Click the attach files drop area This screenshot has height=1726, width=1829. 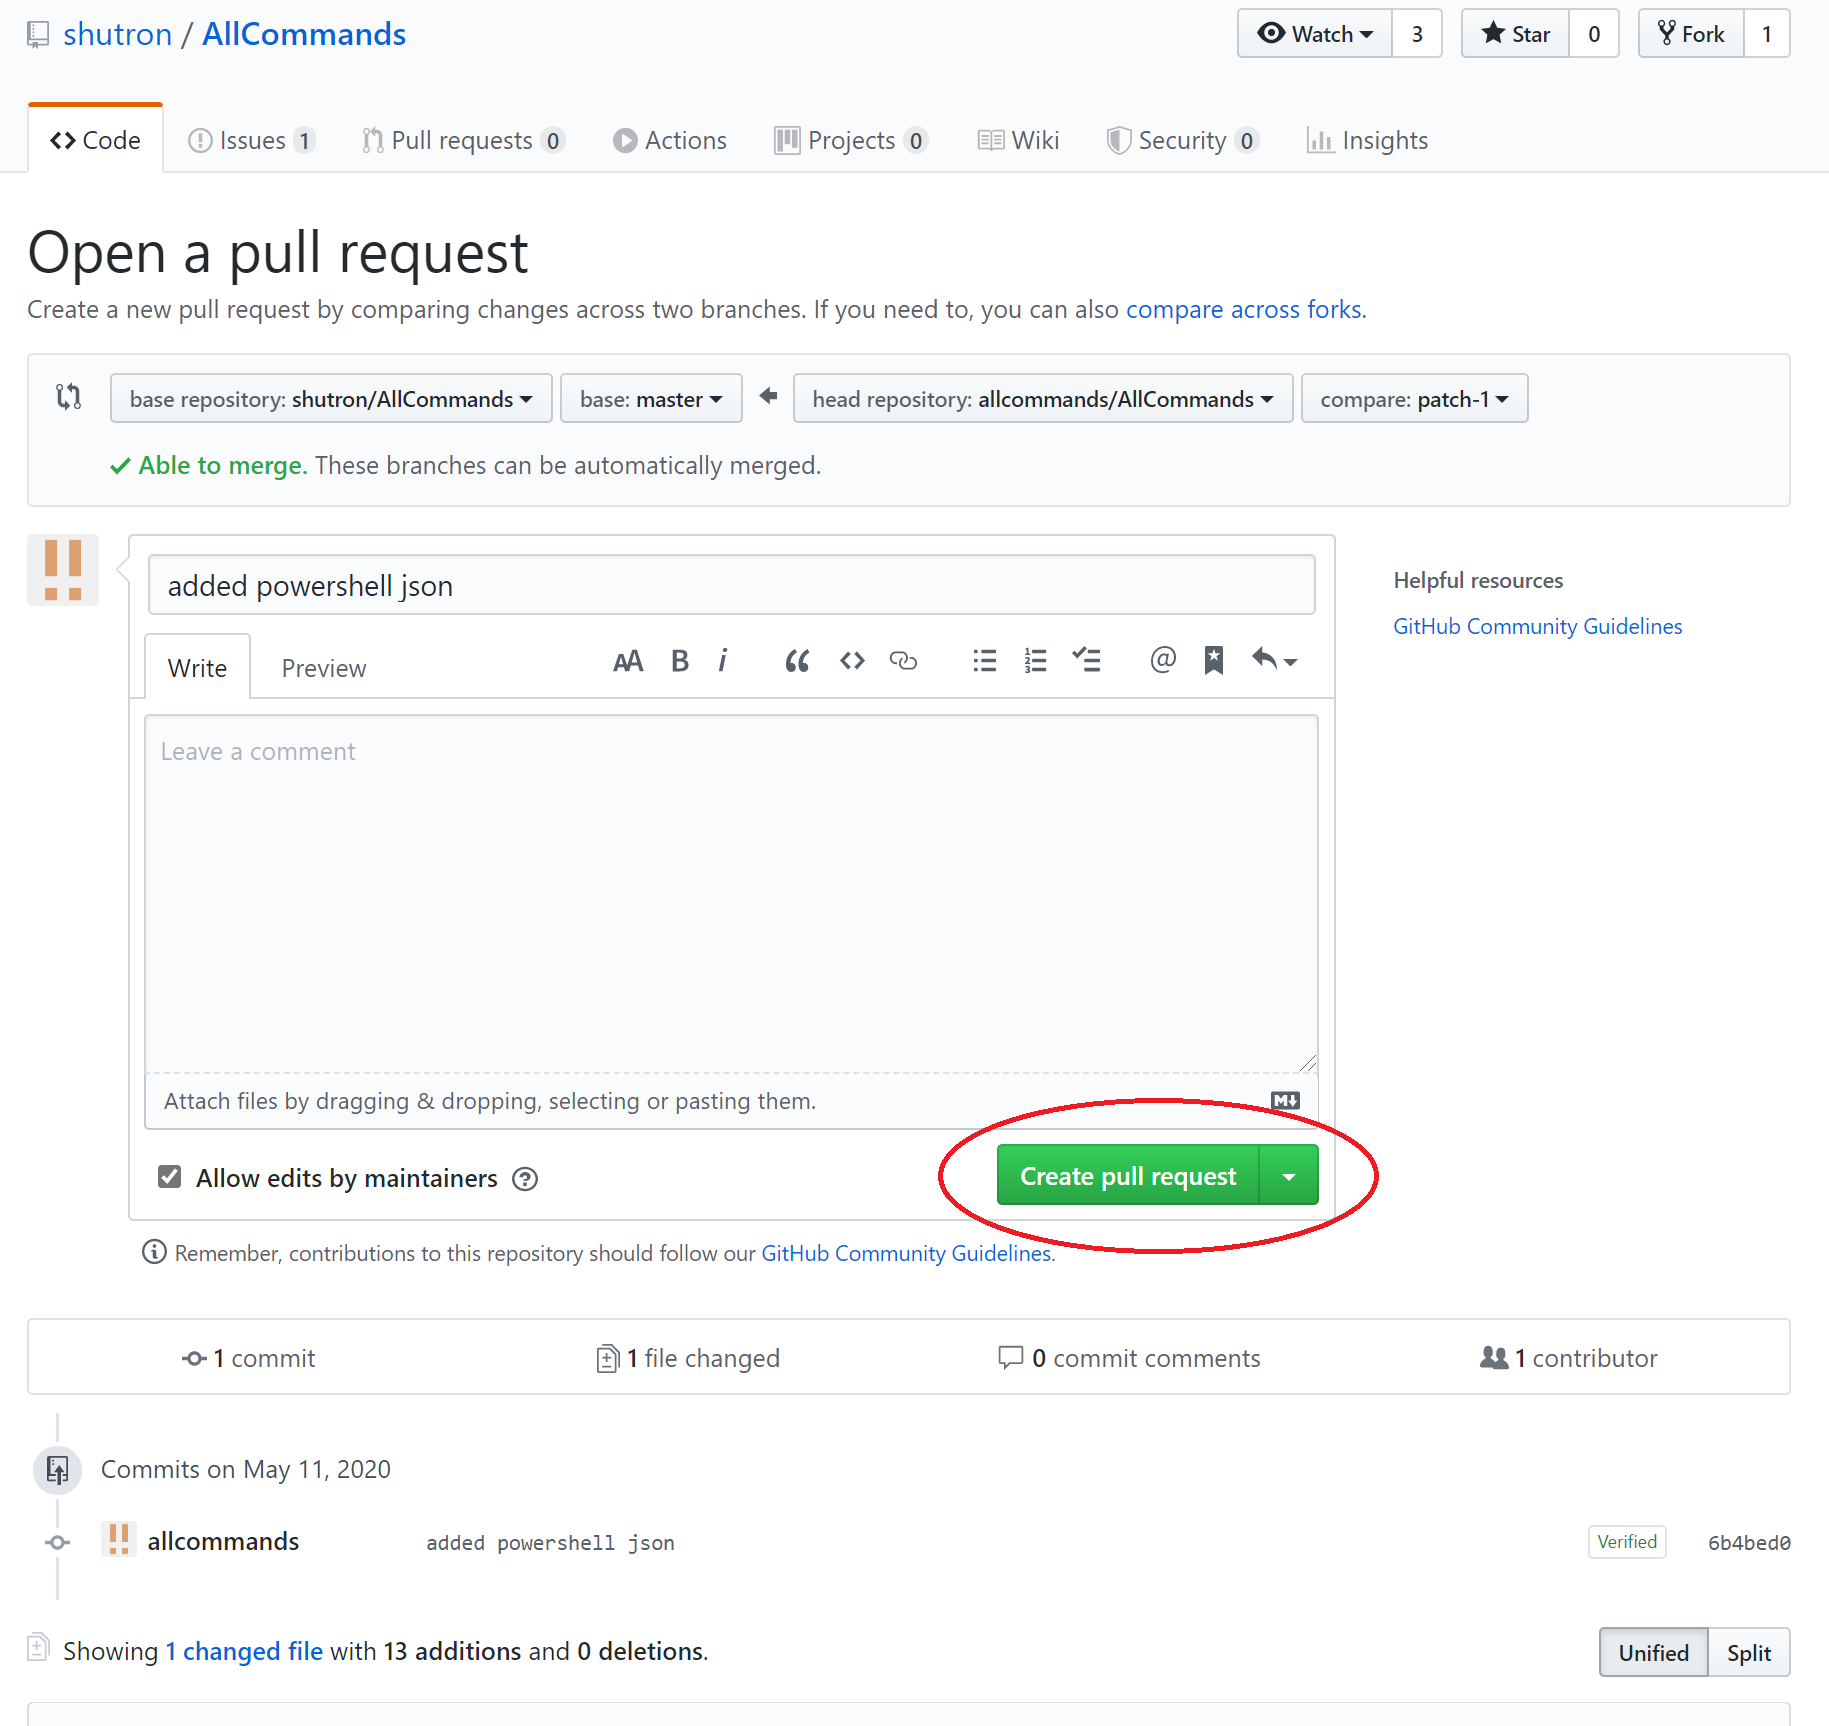[x=732, y=1101]
